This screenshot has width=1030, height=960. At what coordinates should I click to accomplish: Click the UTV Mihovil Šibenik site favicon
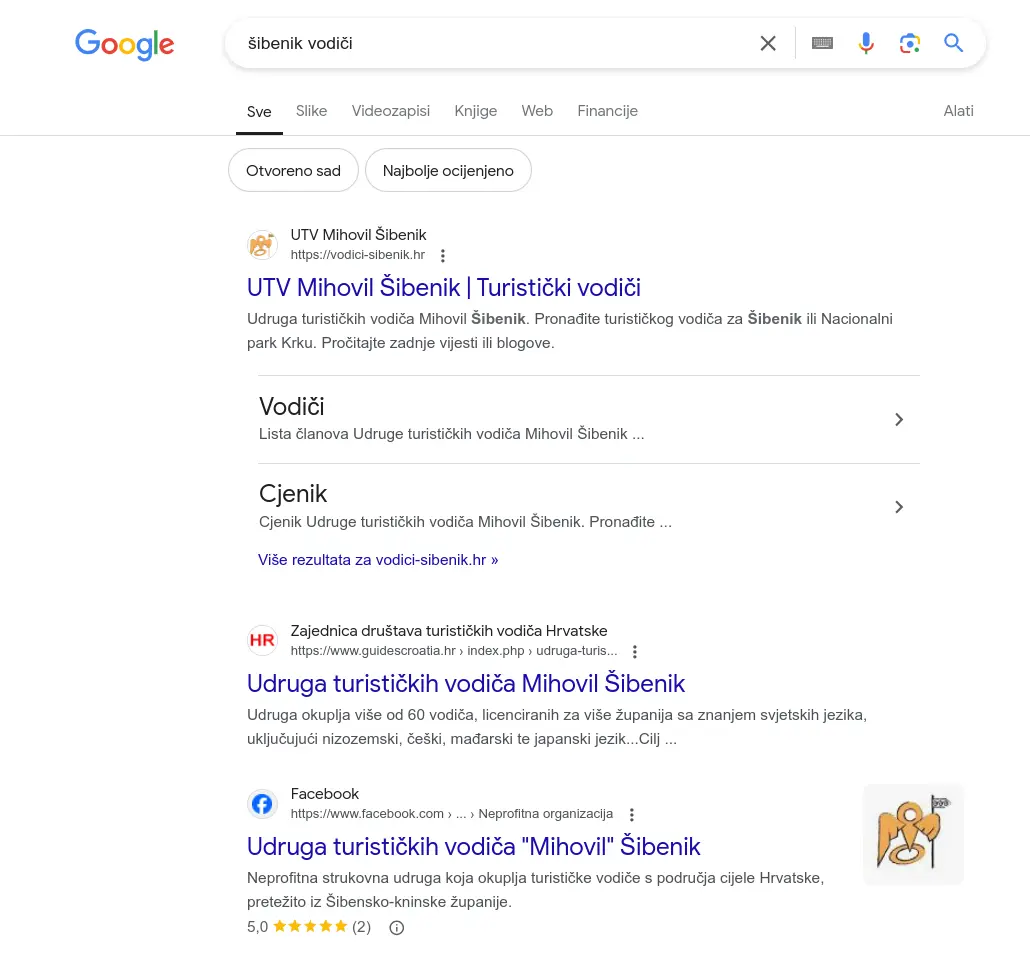262,245
